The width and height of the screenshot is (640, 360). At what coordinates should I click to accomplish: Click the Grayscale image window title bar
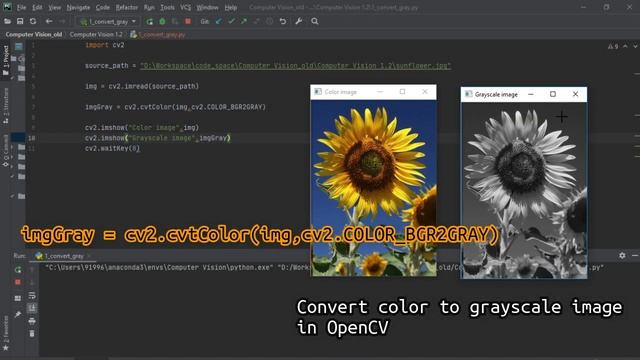[x=524, y=94]
